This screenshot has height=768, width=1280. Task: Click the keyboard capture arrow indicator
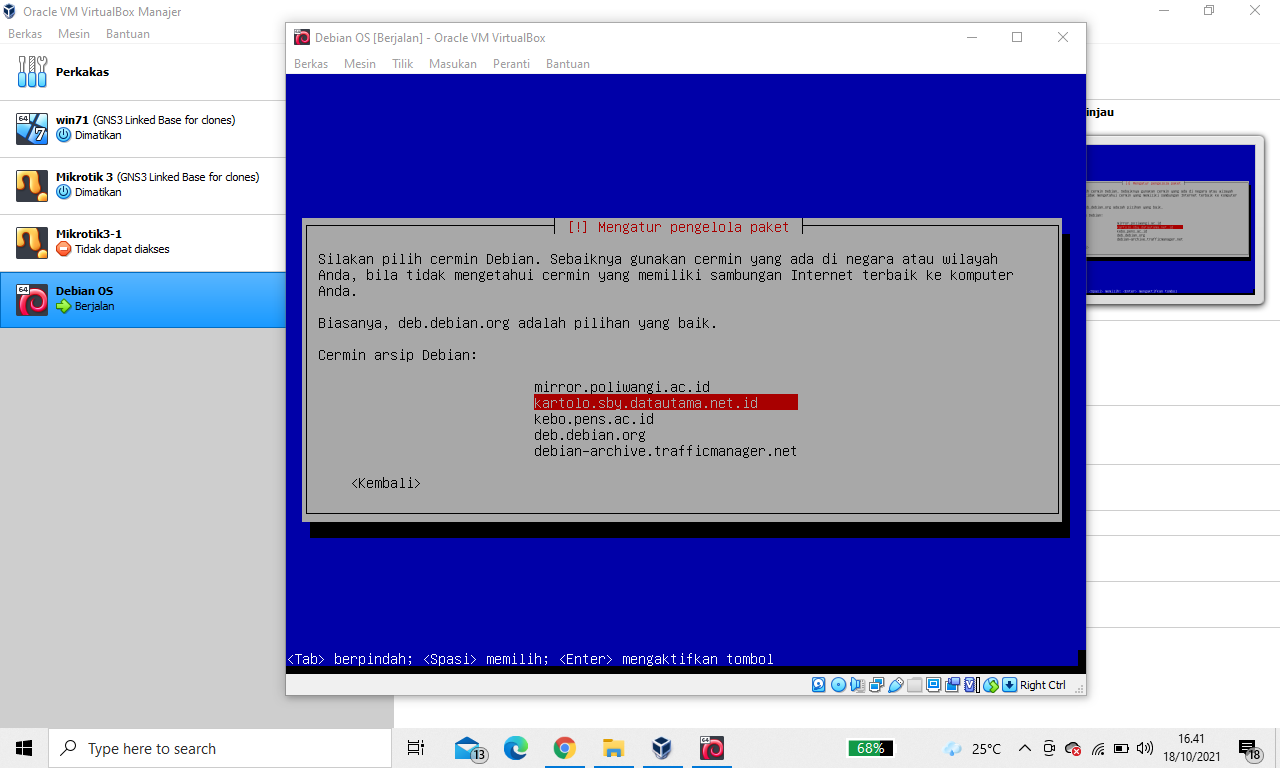(x=1009, y=685)
